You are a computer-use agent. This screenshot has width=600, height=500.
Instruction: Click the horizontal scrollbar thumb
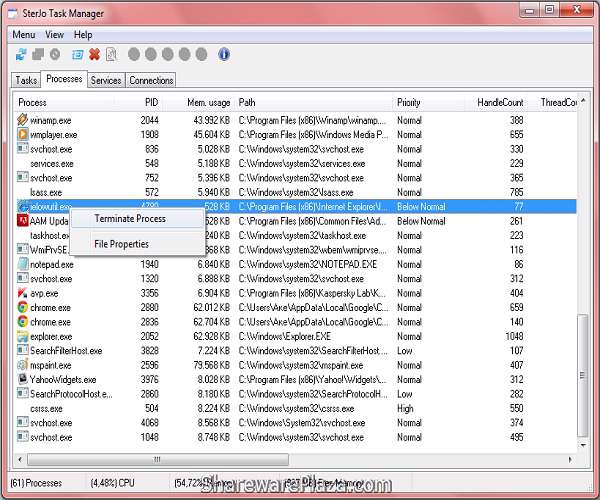[x=158, y=459]
